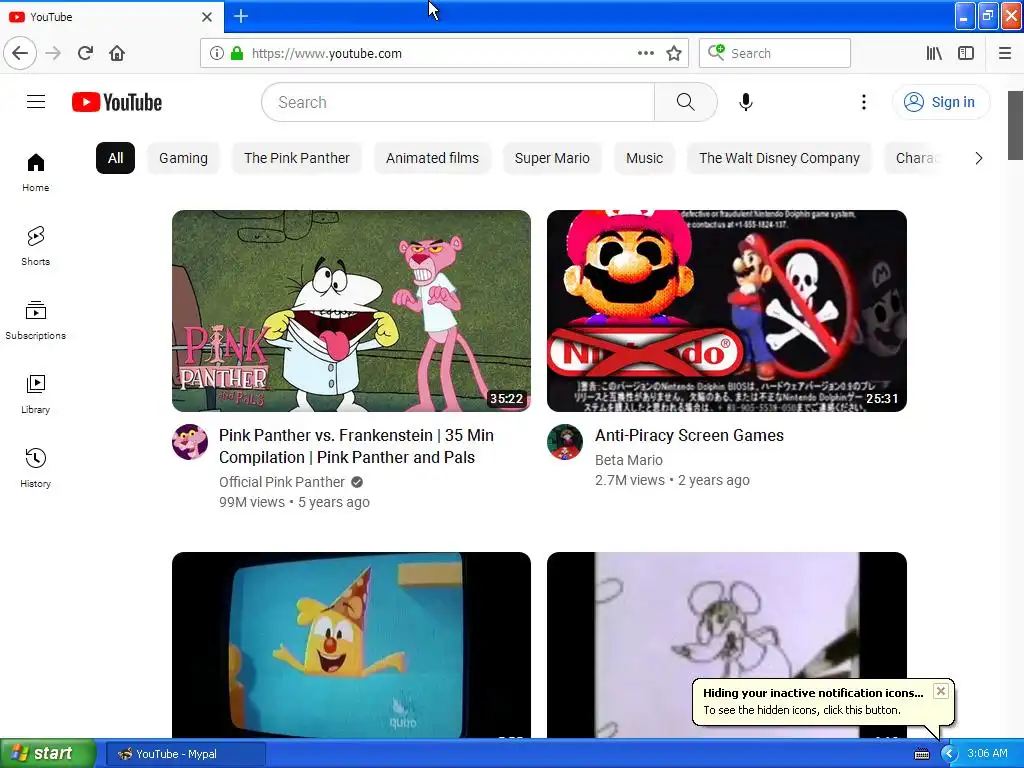Dismiss the notification icons balloon tip
The image size is (1024, 768).
tap(940, 691)
